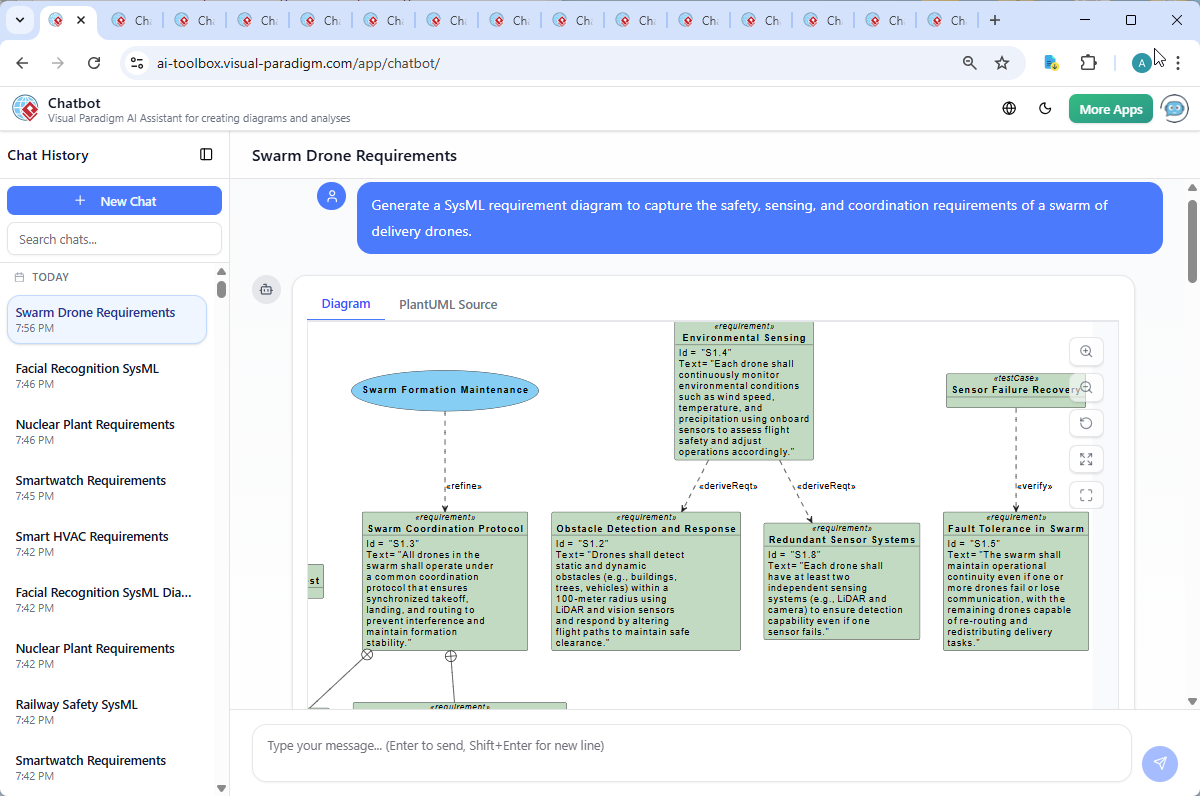The height and width of the screenshot is (796, 1200).
Task: Open the diagram in fullscreen
Action: pos(1085,495)
